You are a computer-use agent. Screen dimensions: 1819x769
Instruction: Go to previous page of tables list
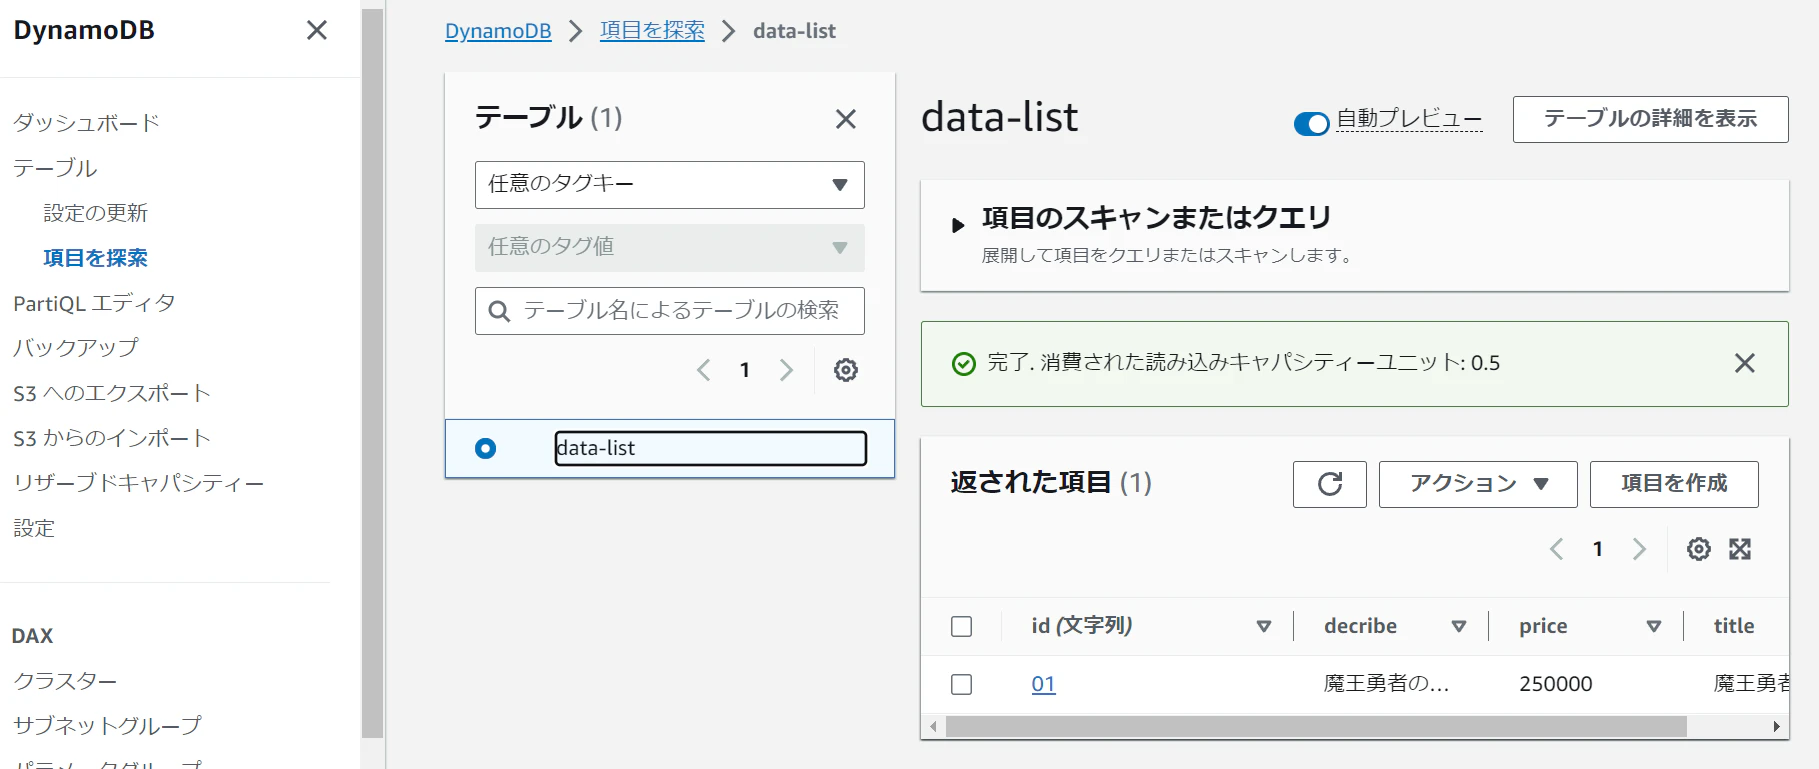704,370
